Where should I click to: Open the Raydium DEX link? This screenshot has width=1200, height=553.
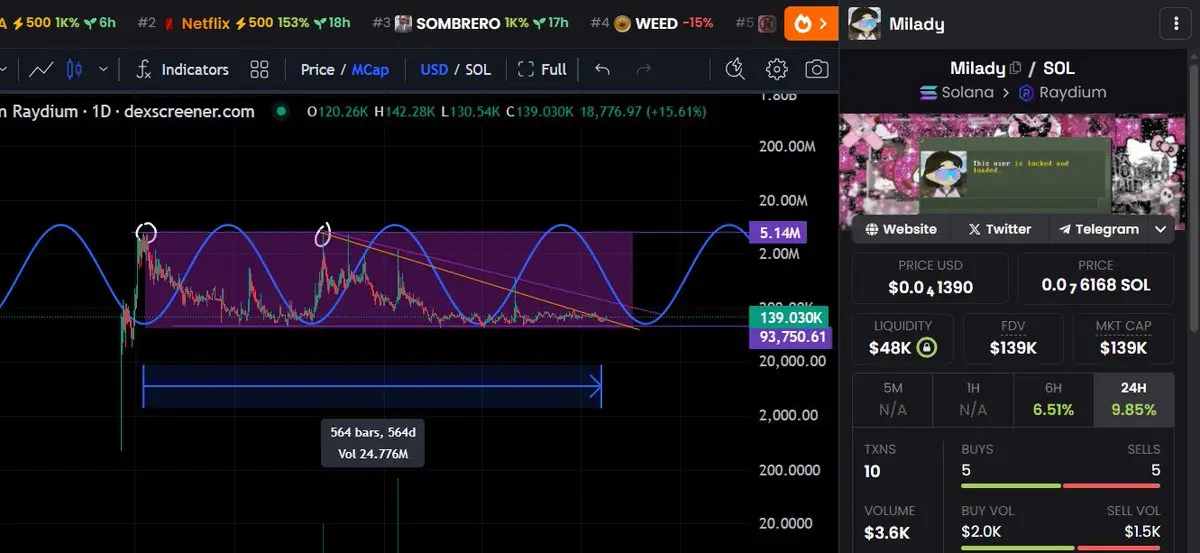1063,92
